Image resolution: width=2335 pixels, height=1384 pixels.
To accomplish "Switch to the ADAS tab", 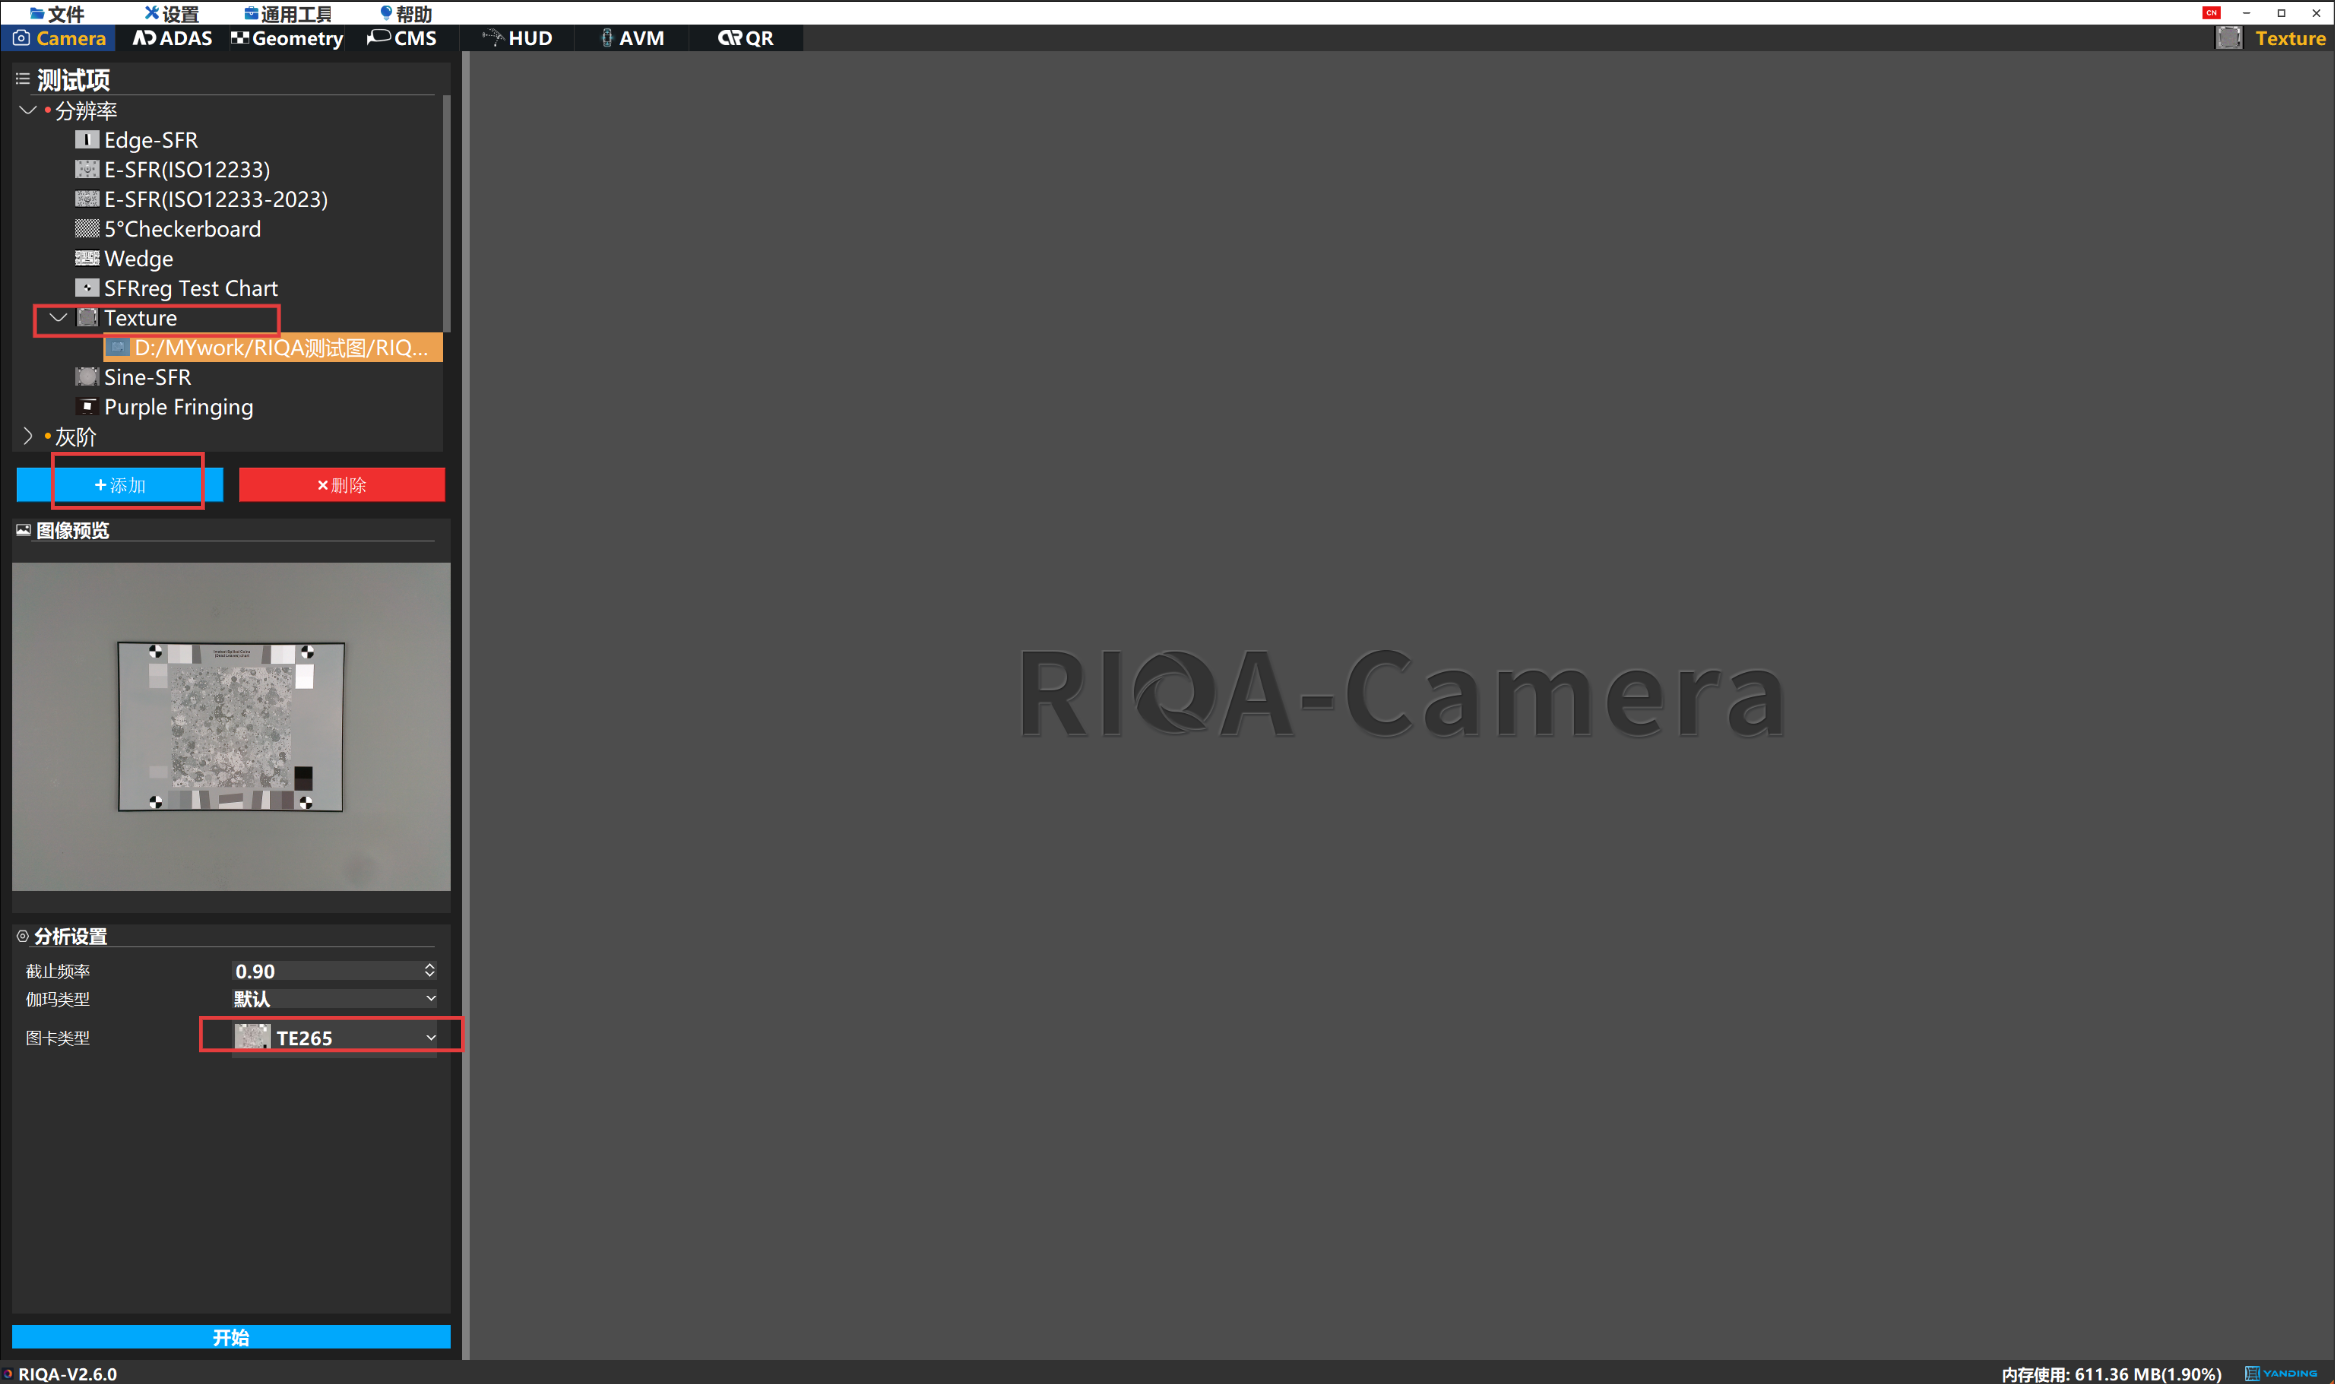I will point(172,38).
